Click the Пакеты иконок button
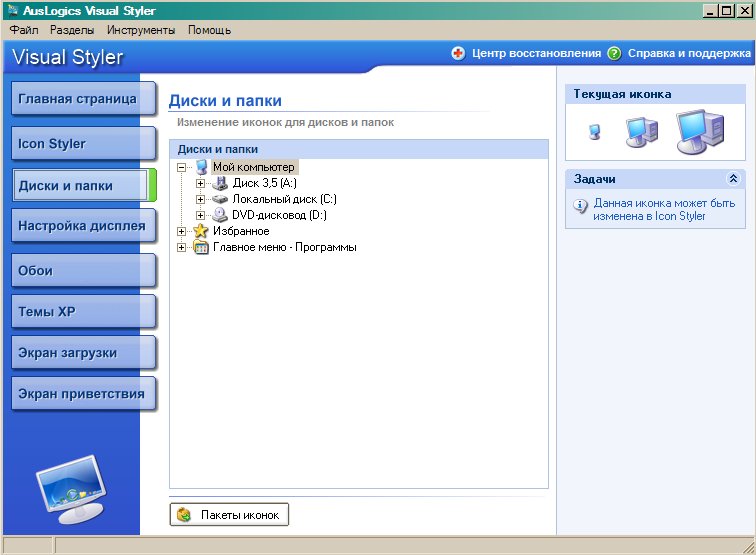Screen dimensions: 756x555 pos(230,514)
